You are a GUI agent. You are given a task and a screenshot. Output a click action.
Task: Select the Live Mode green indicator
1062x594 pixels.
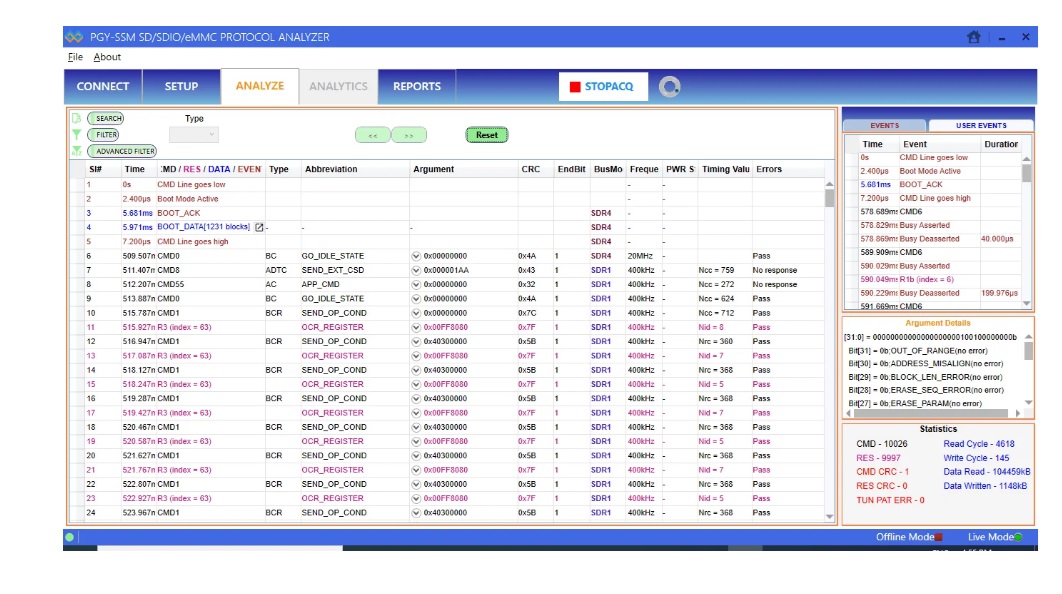click(x=1018, y=537)
